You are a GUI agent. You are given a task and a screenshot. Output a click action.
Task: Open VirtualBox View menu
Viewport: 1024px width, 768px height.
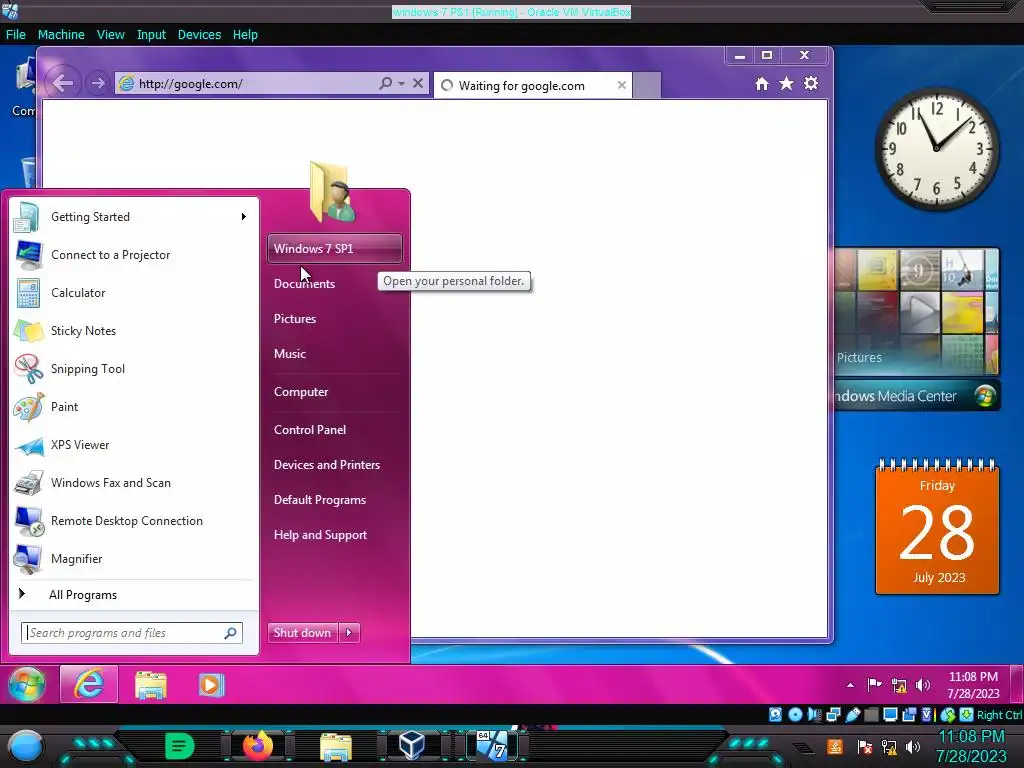point(110,35)
